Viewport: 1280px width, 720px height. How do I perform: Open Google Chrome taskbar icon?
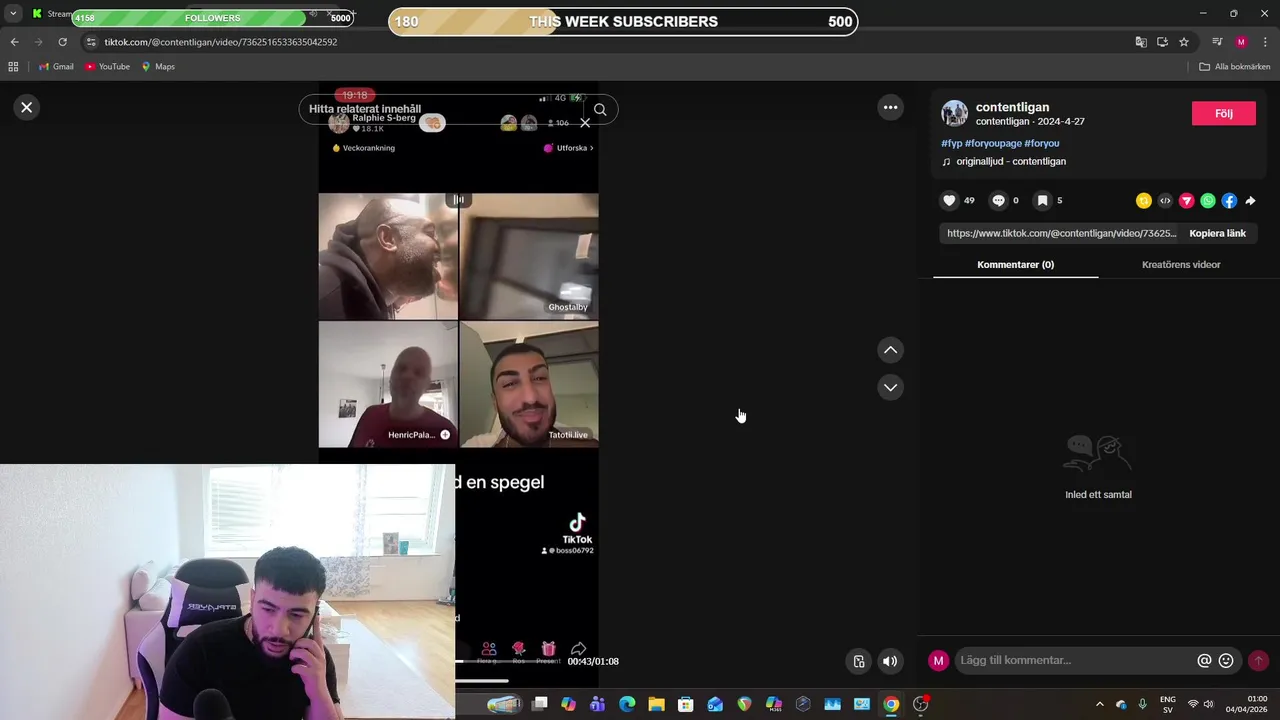891,704
